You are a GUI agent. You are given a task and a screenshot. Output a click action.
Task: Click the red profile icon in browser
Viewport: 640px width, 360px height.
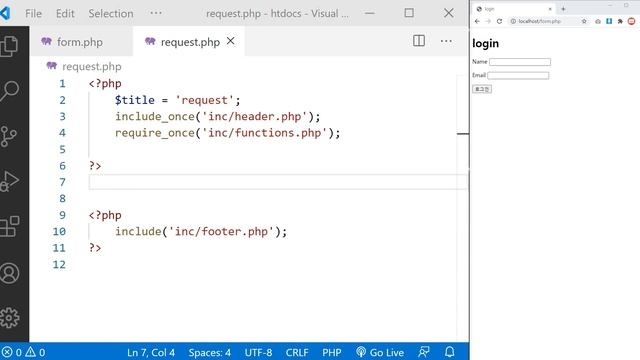(x=631, y=21)
